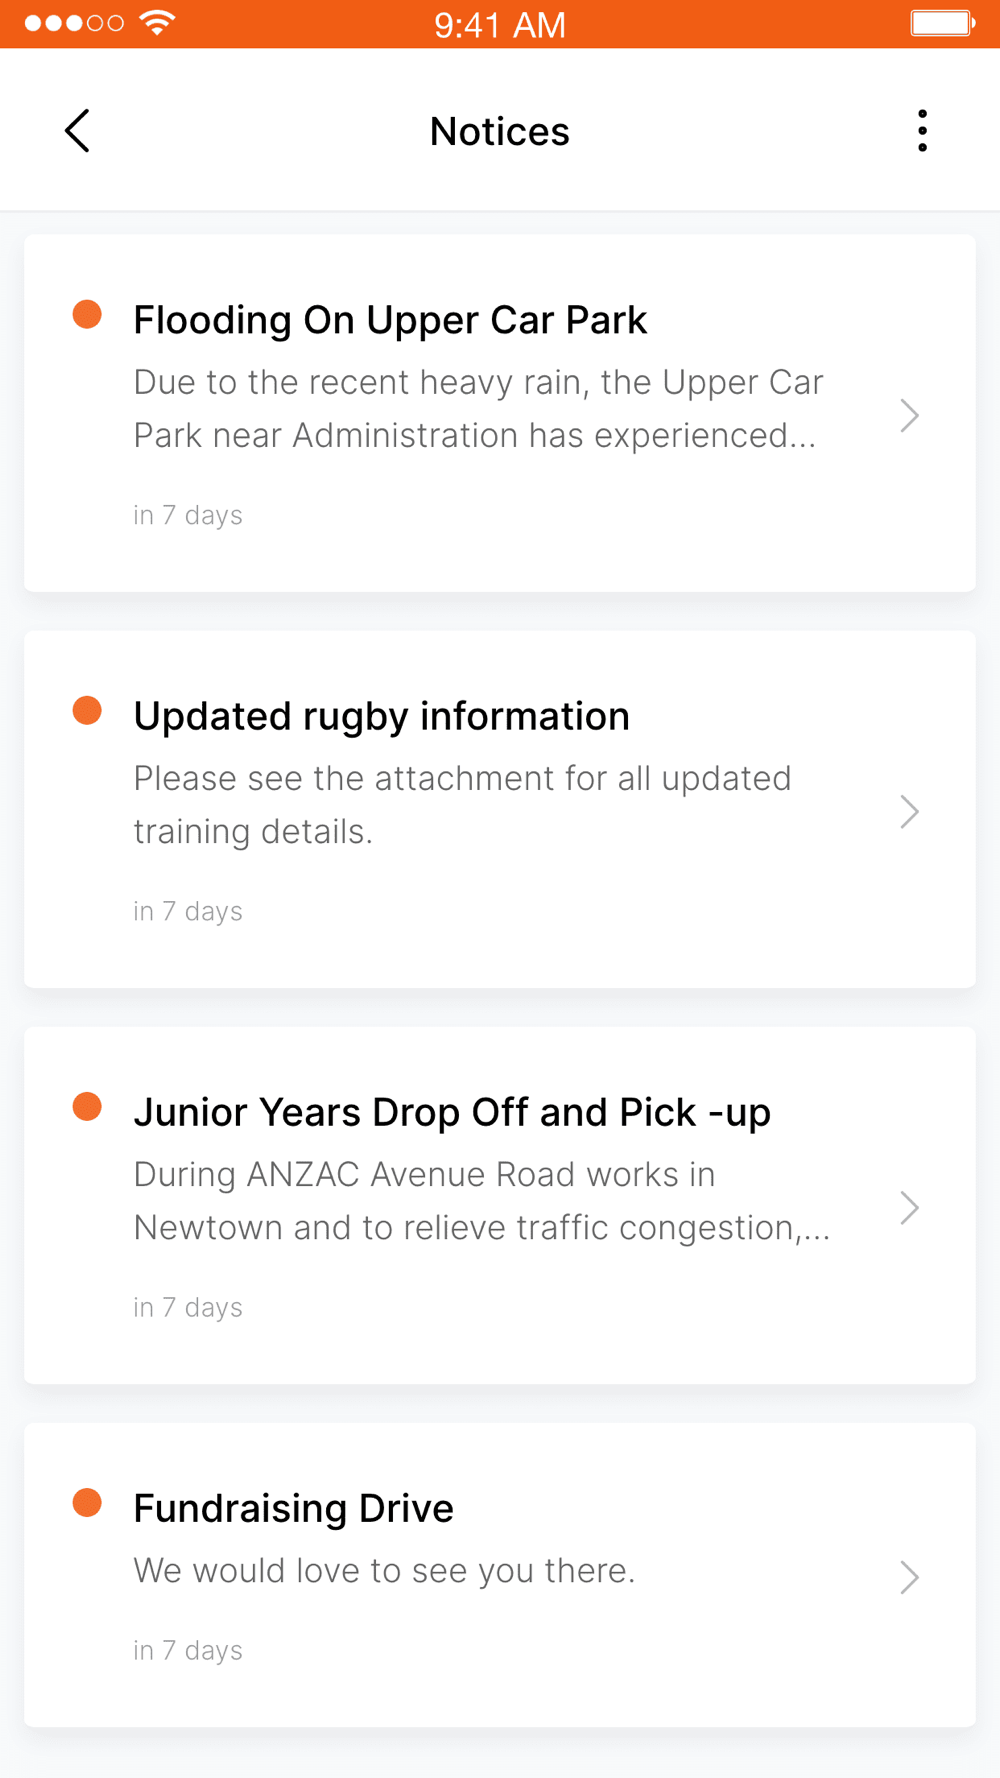Image resolution: width=1000 pixels, height=1778 pixels.
Task: Open the Flooding On Upper Car Park title
Action: click(390, 320)
